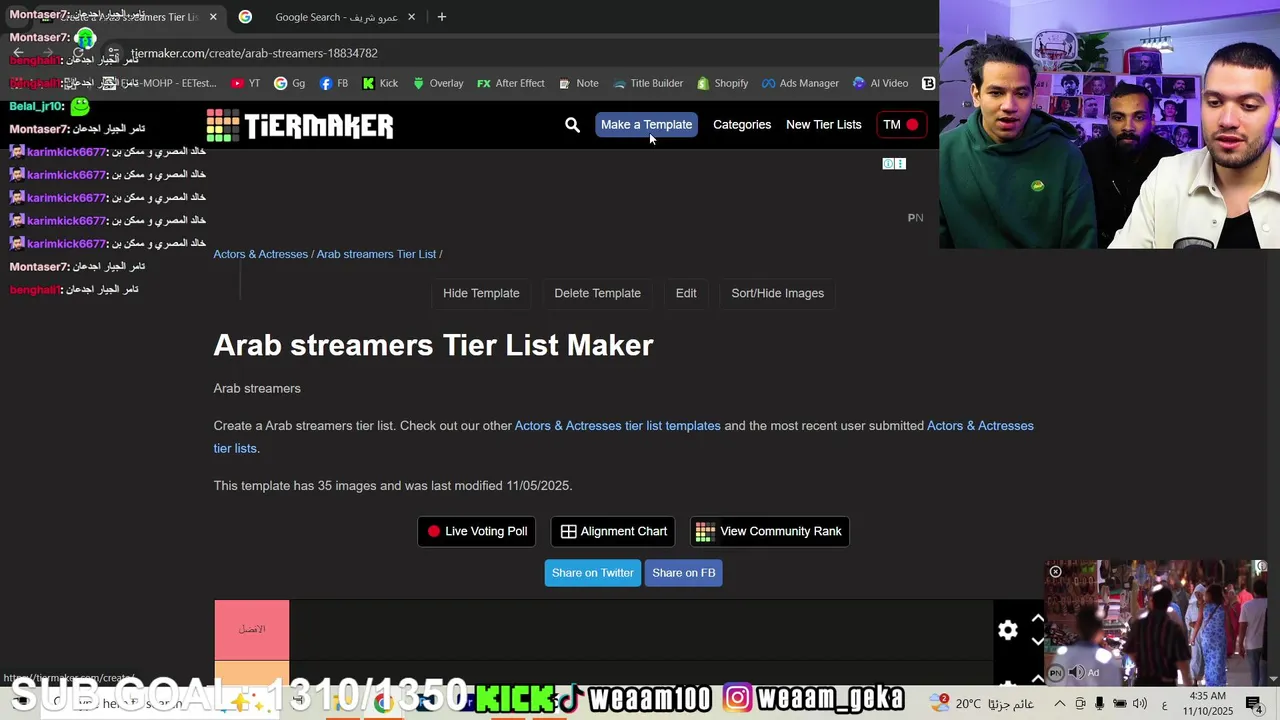The image size is (1280, 720).
Task: Click the TierMaker logo
Action: click(300, 125)
